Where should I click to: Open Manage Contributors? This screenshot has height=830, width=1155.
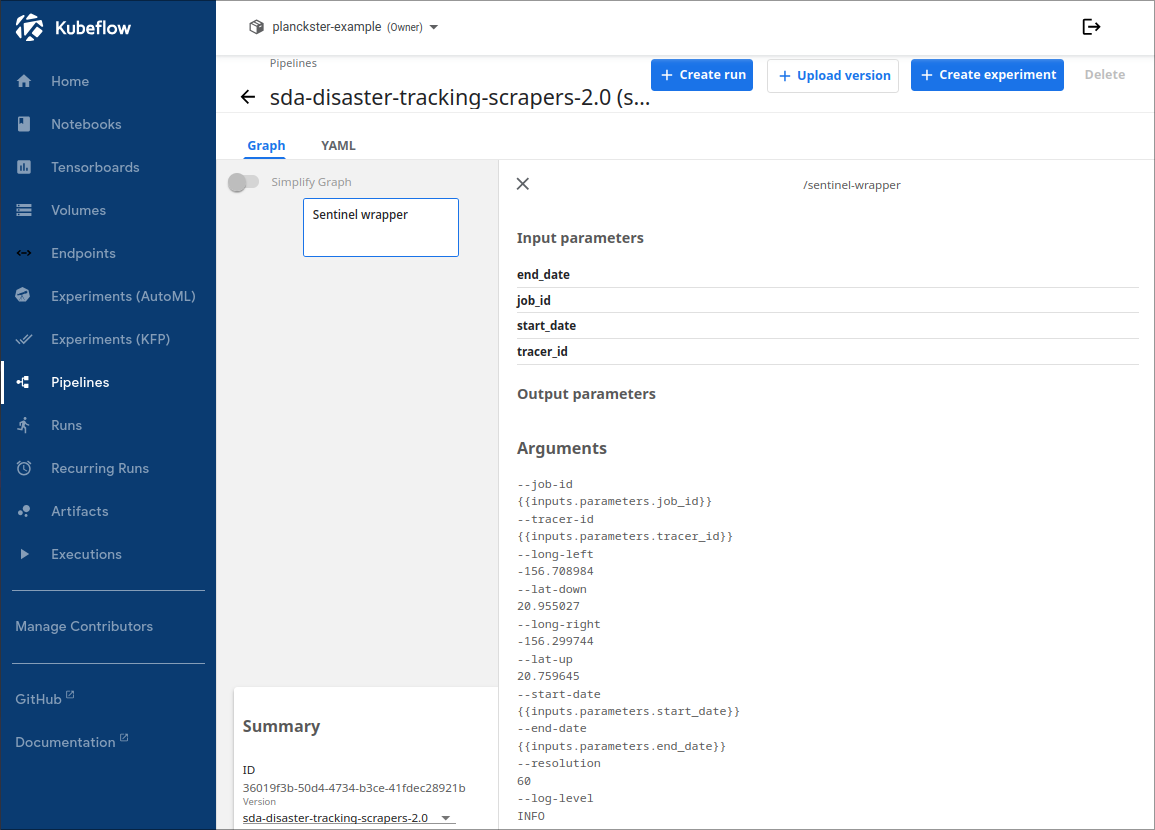click(x=84, y=626)
